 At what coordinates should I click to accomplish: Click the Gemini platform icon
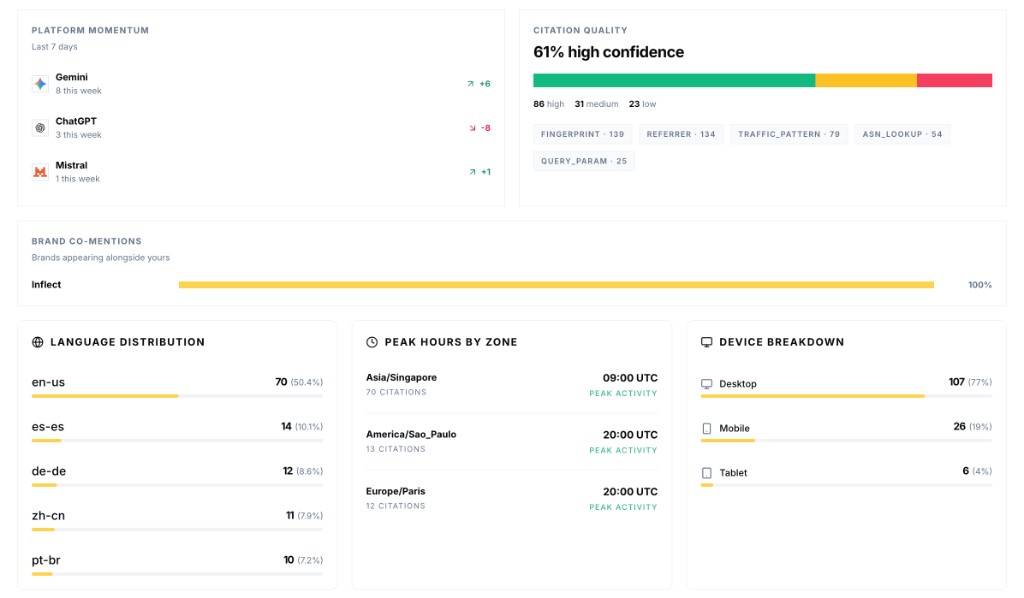39,82
